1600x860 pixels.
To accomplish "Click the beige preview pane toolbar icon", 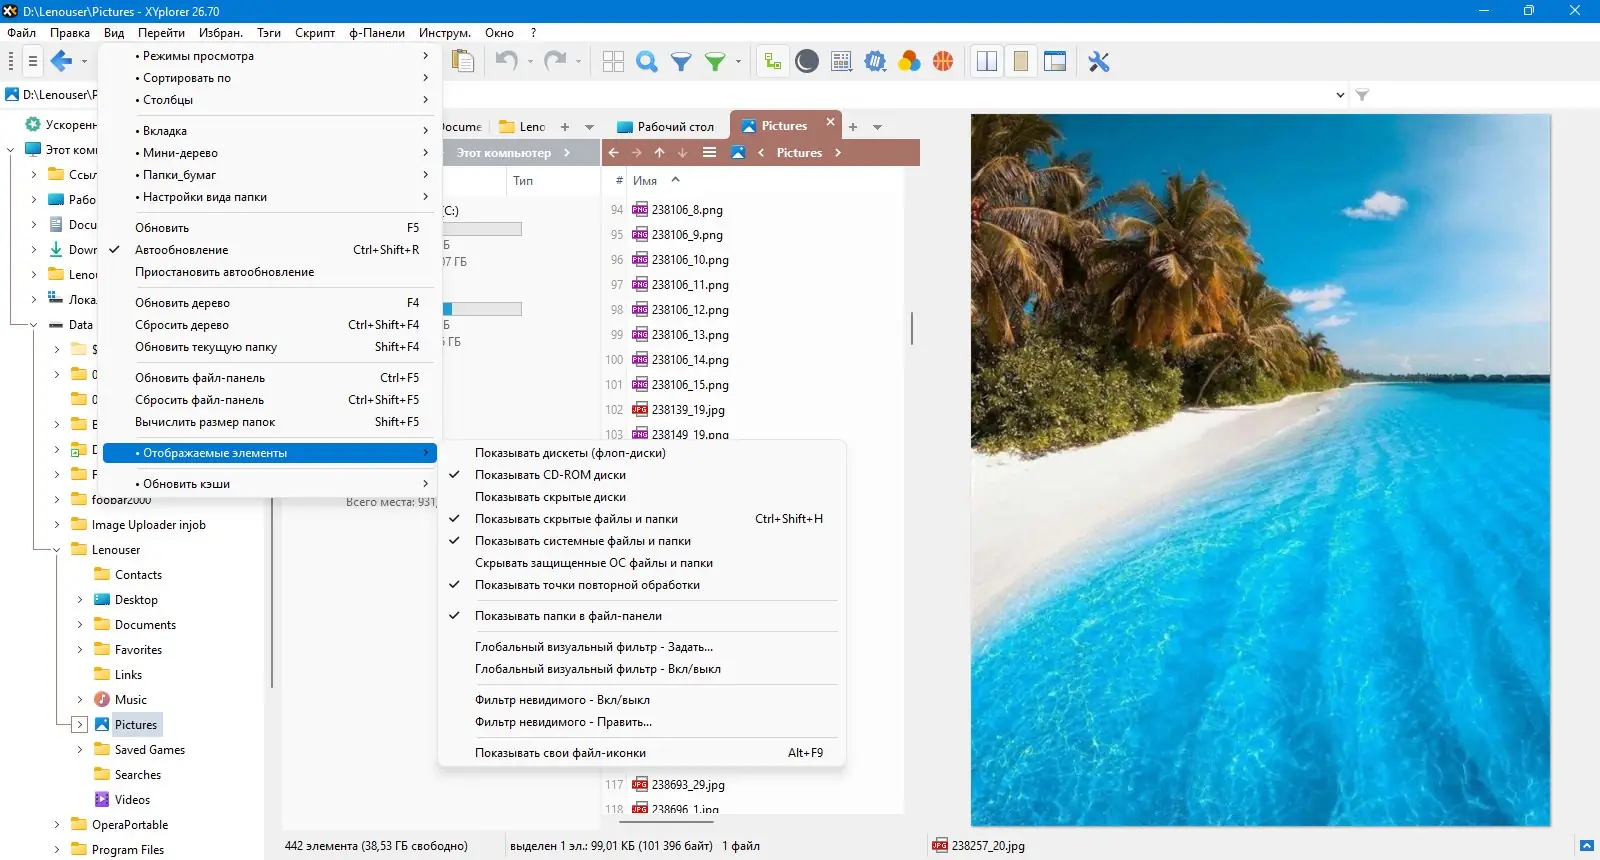I will tap(1021, 61).
